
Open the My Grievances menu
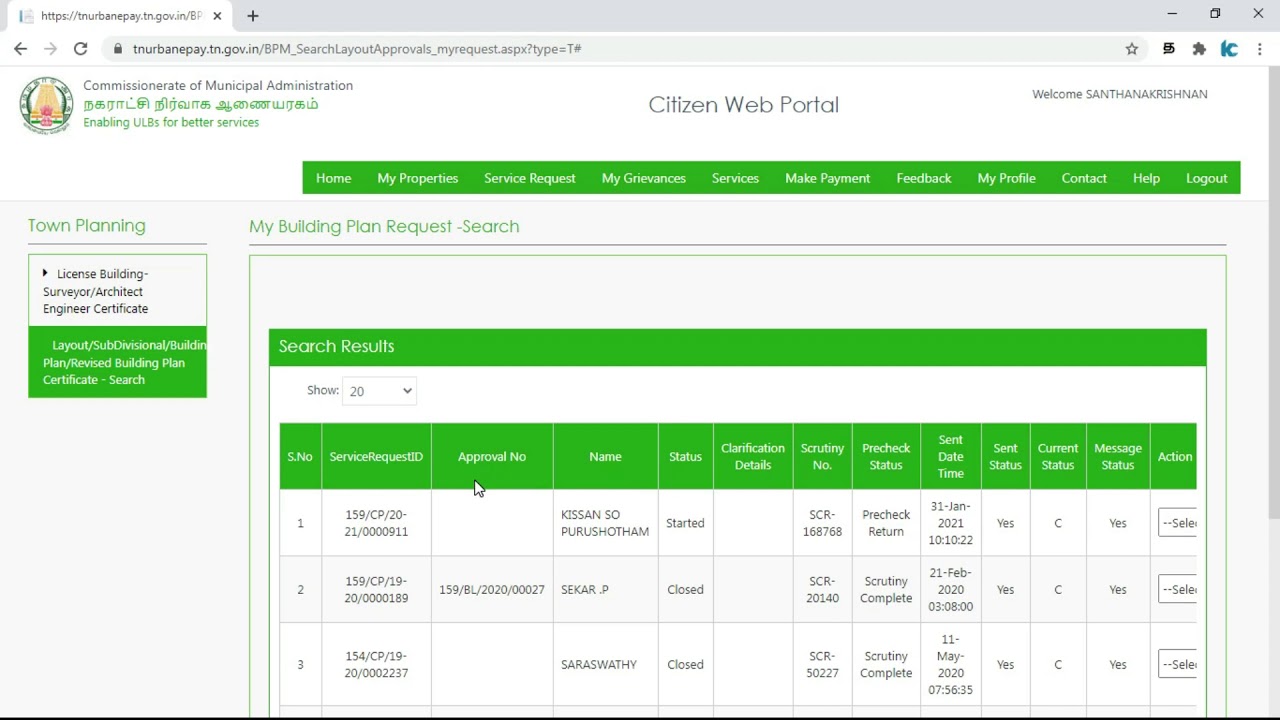(643, 178)
